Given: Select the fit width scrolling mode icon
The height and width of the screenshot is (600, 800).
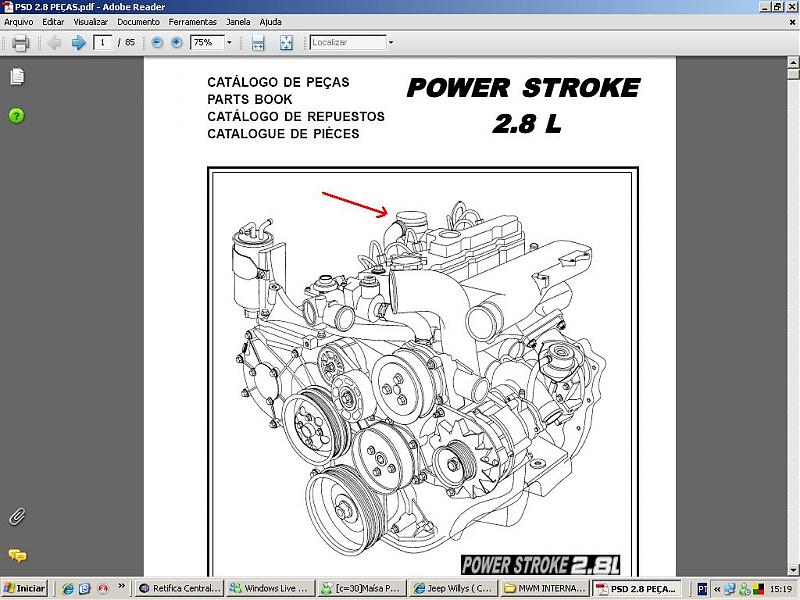Looking at the screenshot, I should 258,43.
